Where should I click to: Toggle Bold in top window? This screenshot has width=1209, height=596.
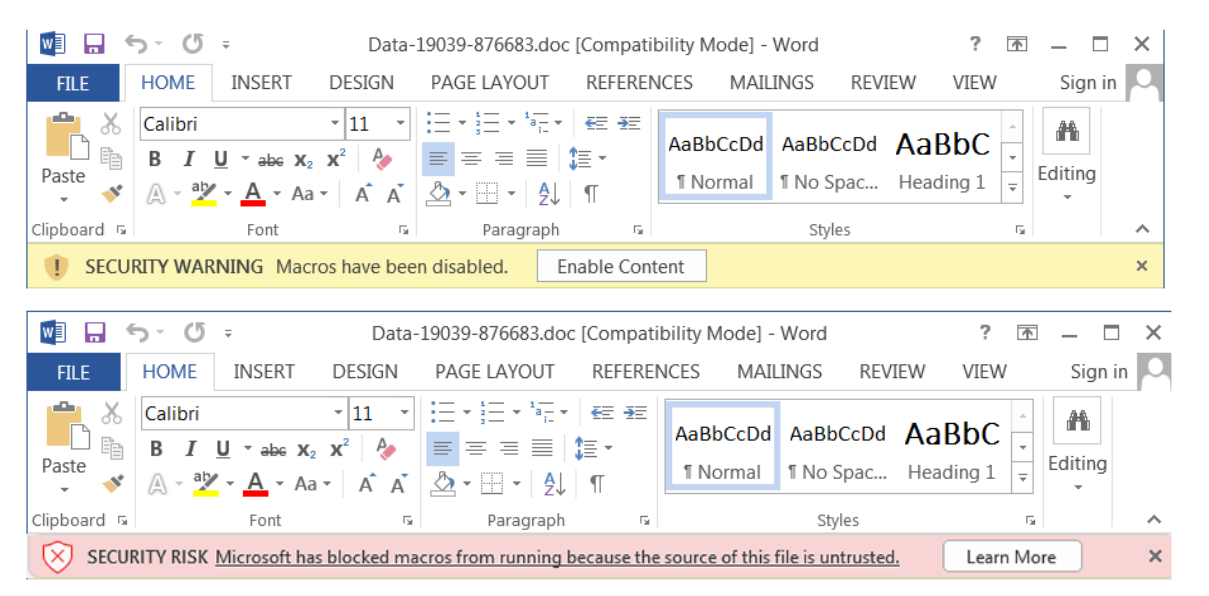154,159
